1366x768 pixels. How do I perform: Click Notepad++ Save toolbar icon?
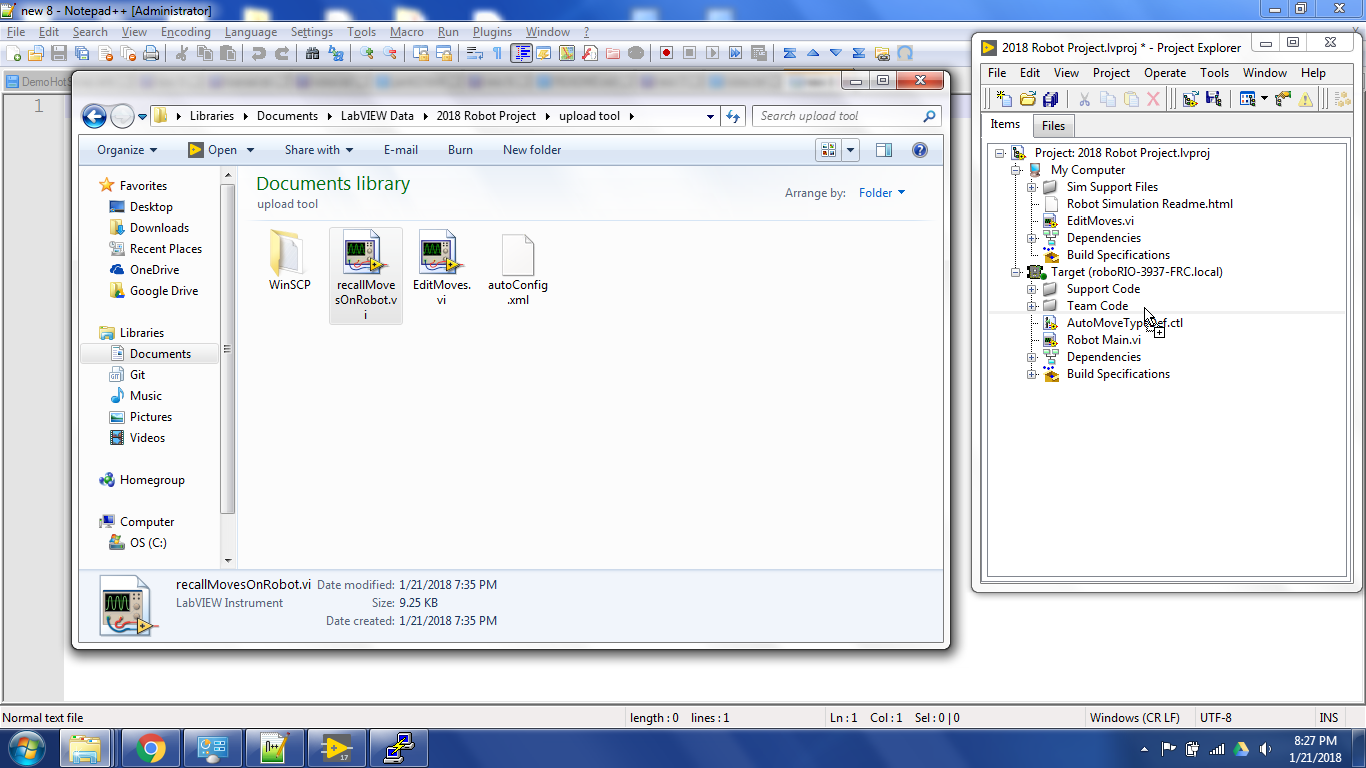pyautogui.click(x=59, y=53)
